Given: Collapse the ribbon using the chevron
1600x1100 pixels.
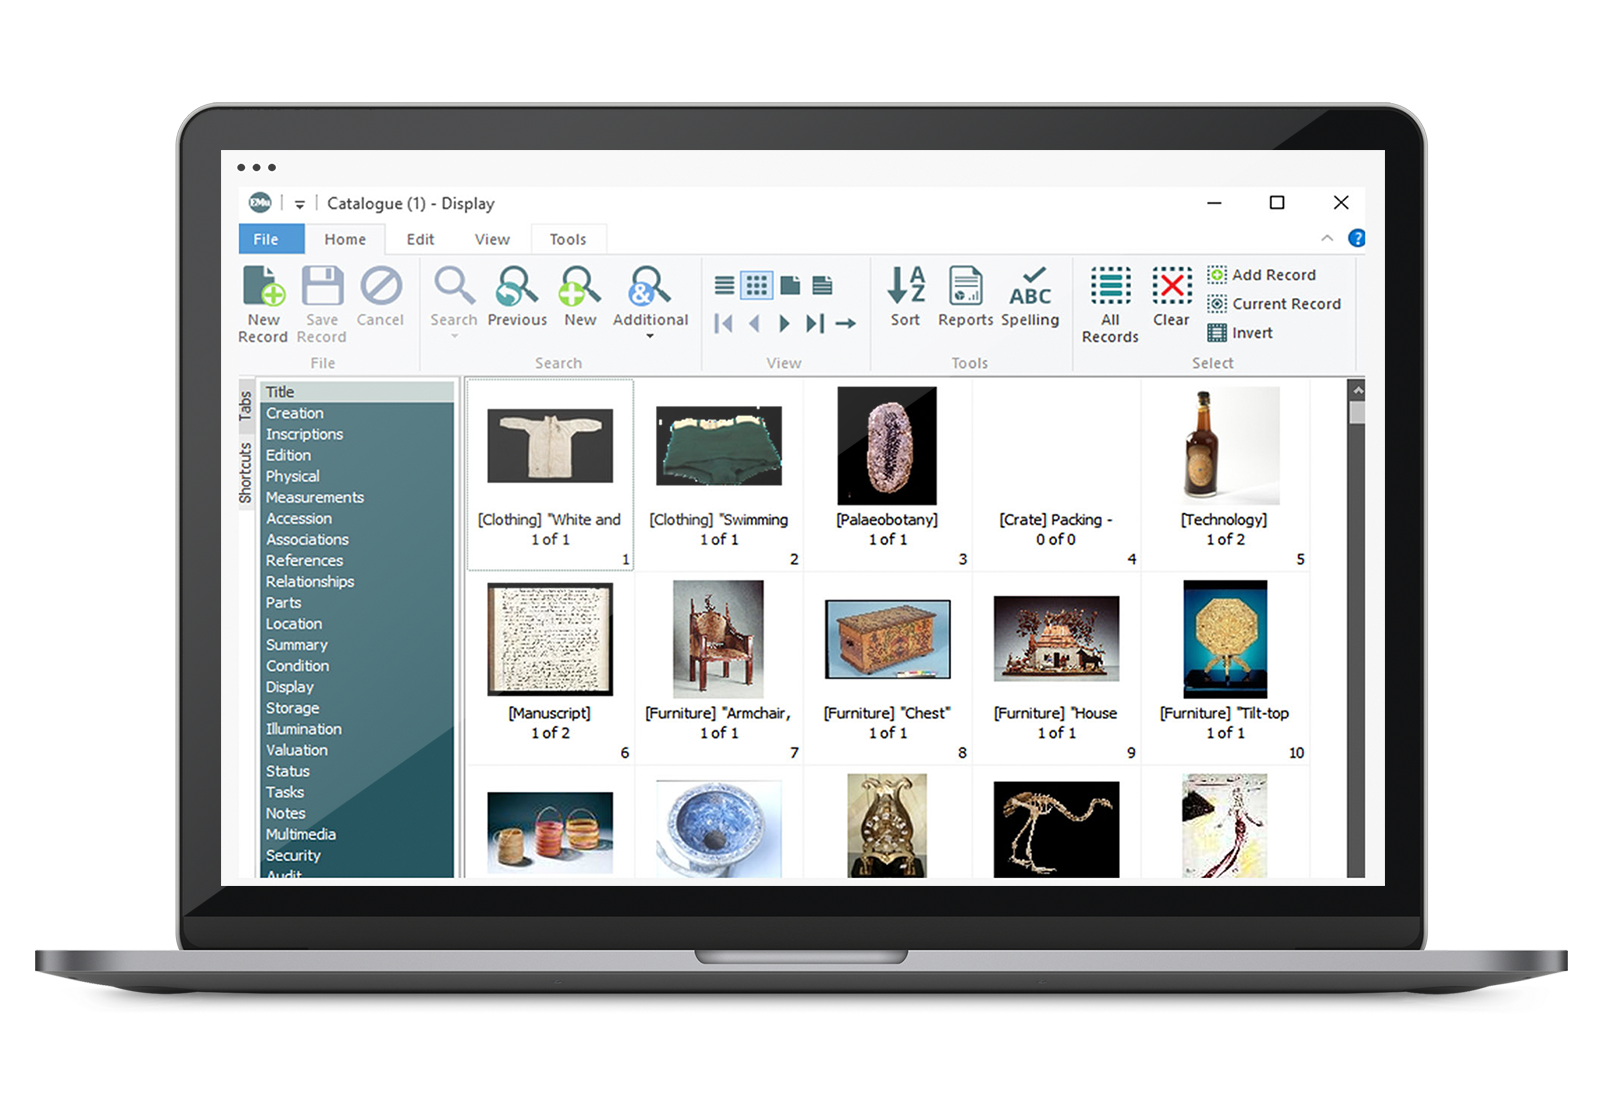Looking at the screenshot, I should pos(1327,238).
